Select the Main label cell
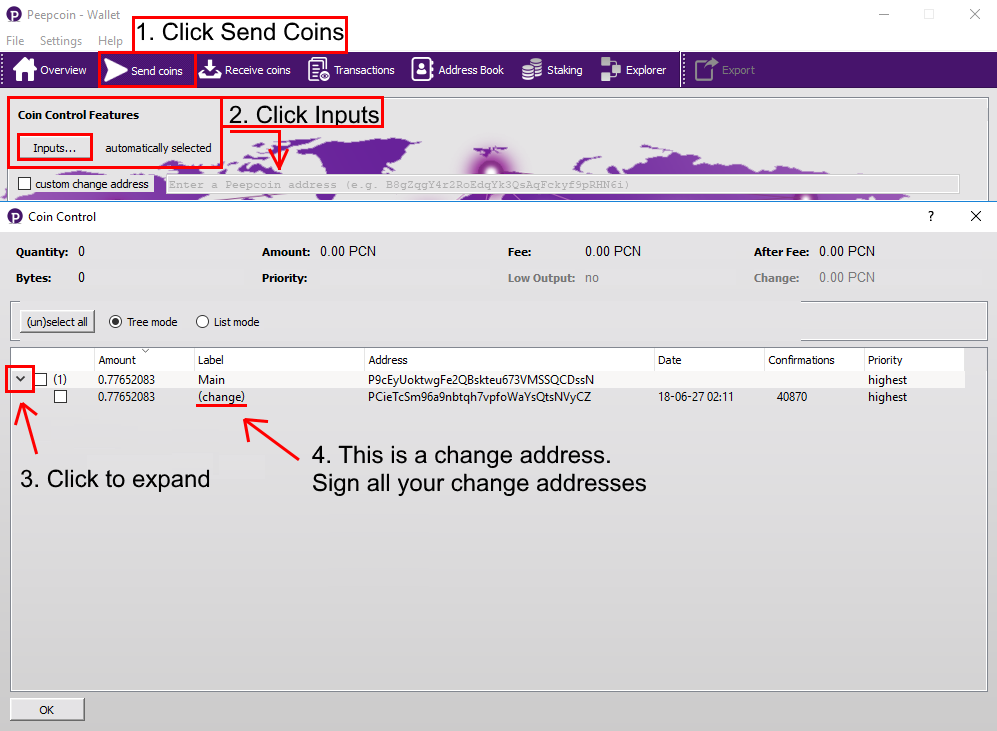Screen dimensions: 997x731 point(211,379)
